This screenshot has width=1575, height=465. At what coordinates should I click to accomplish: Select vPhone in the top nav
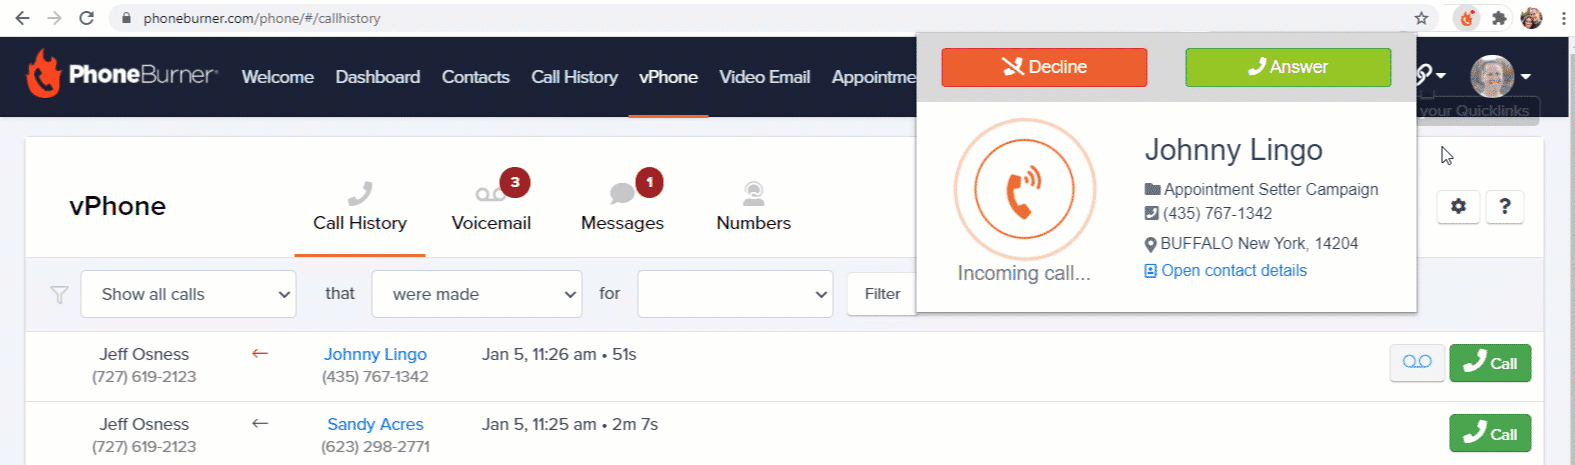[x=668, y=77]
